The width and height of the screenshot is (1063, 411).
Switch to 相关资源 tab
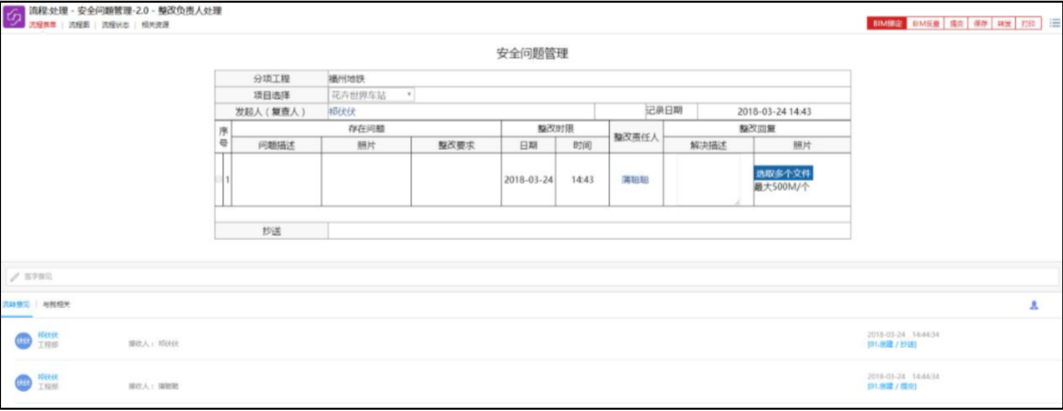click(155, 25)
